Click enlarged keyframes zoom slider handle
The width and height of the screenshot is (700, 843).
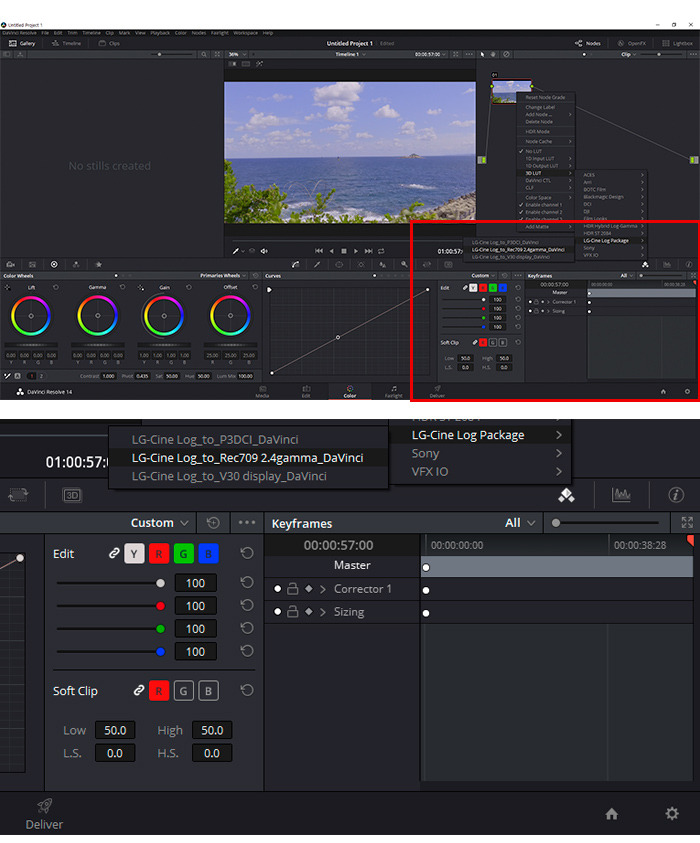(x=556, y=523)
